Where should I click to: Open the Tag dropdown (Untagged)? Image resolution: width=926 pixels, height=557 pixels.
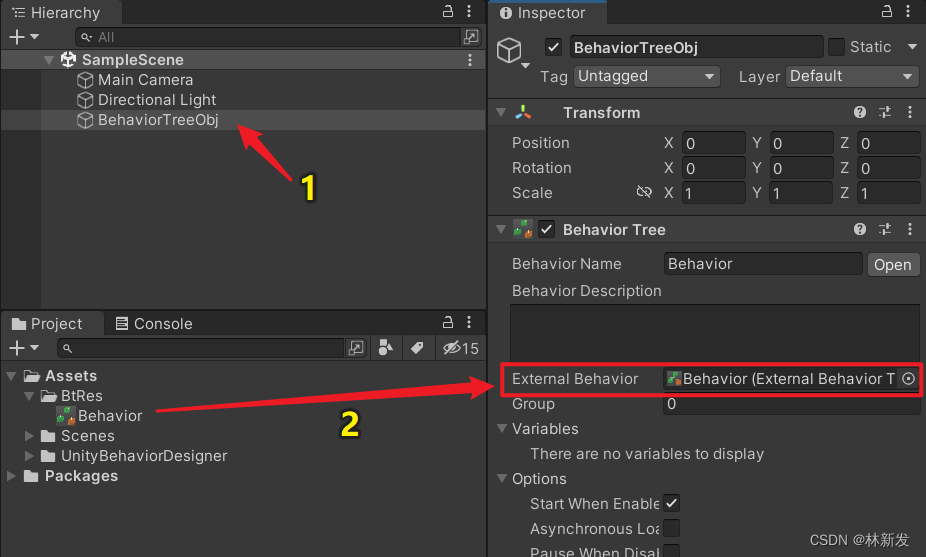(x=647, y=76)
